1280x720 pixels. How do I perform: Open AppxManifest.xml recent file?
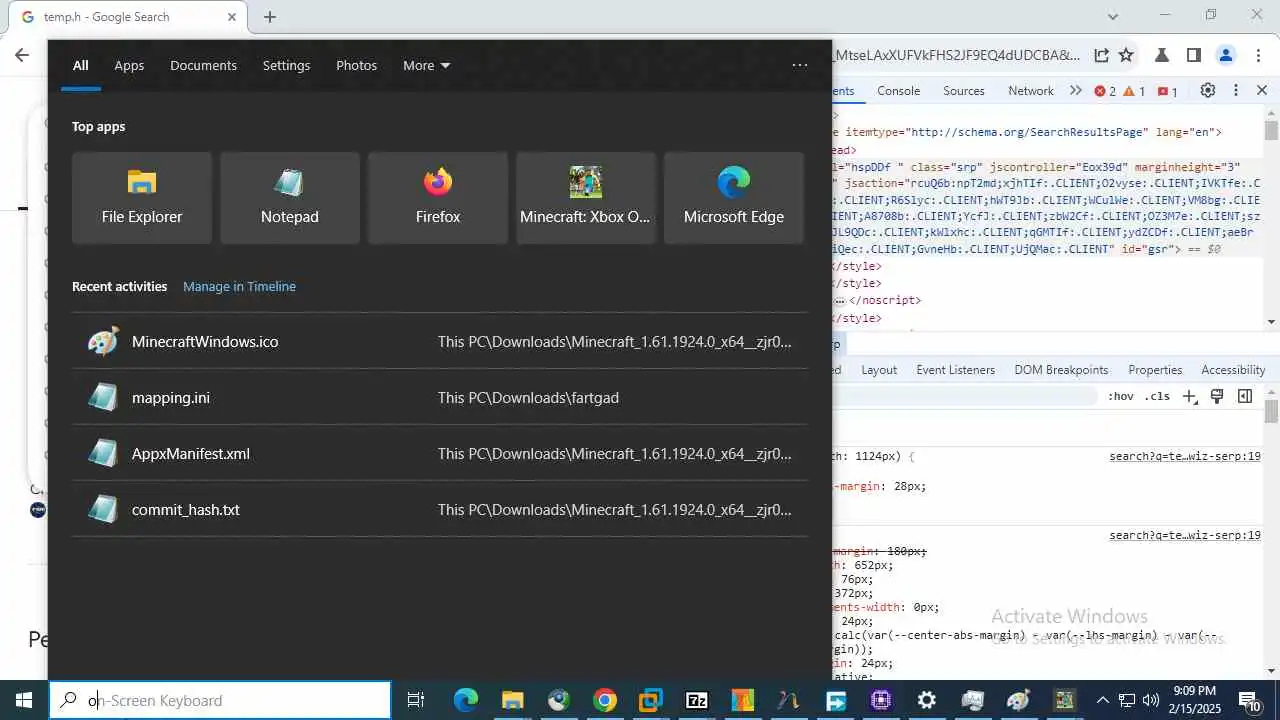pos(440,453)
